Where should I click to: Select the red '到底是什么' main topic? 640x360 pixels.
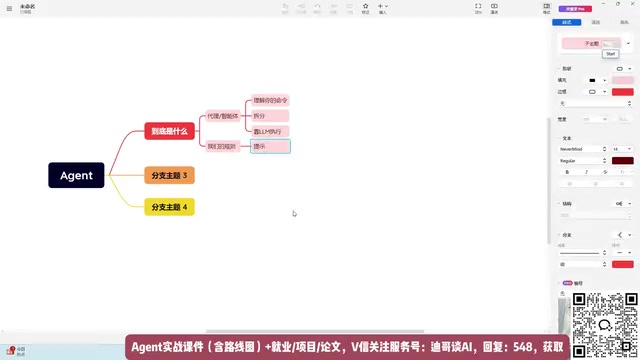coord(169,131)
